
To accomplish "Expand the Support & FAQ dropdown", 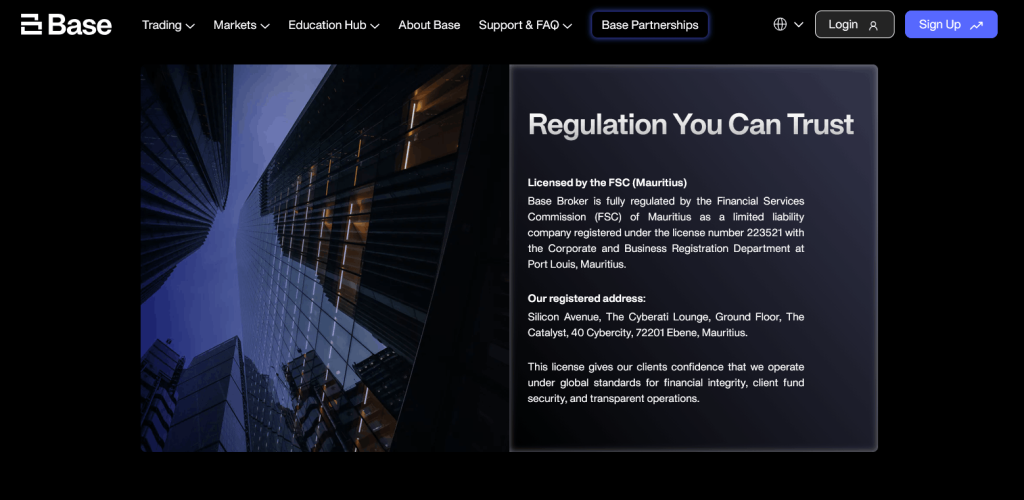I will coord(525,25).
